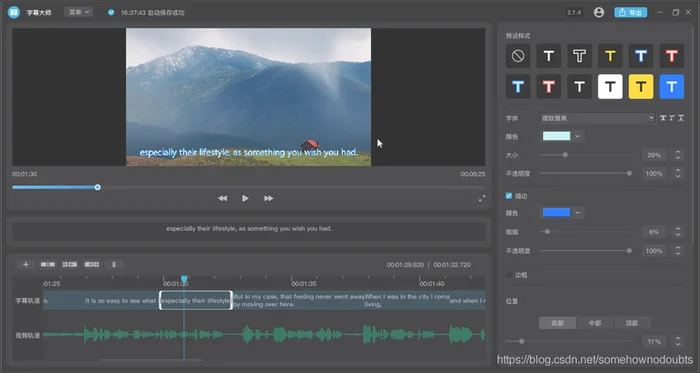The width and height of the screenshot is (700, 373).
Task: Apply plain white T preset beside the no-style icon
Action: tap(549, 56)
